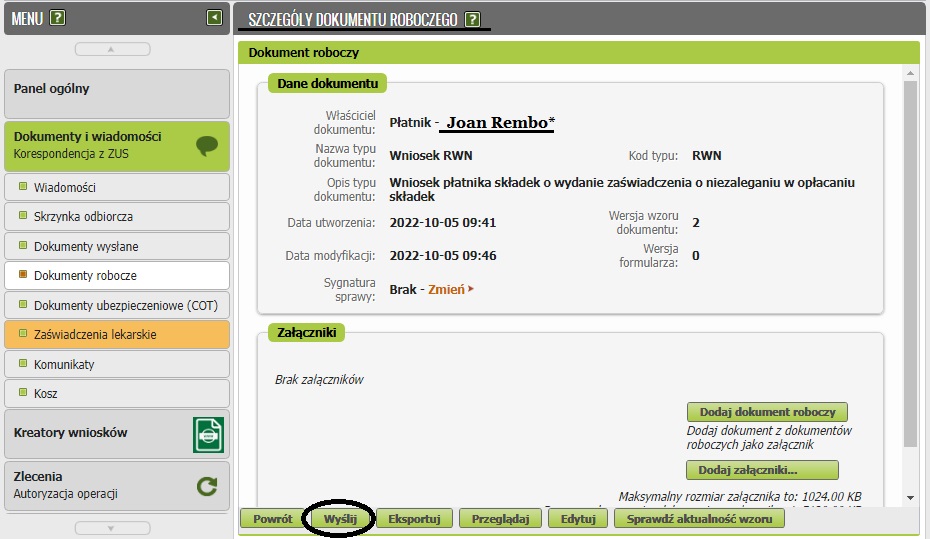Viewport: 930px width, 539px height.
Task: Click the Zmień link for Sygnatura sprawy
Action: point(450,289)
